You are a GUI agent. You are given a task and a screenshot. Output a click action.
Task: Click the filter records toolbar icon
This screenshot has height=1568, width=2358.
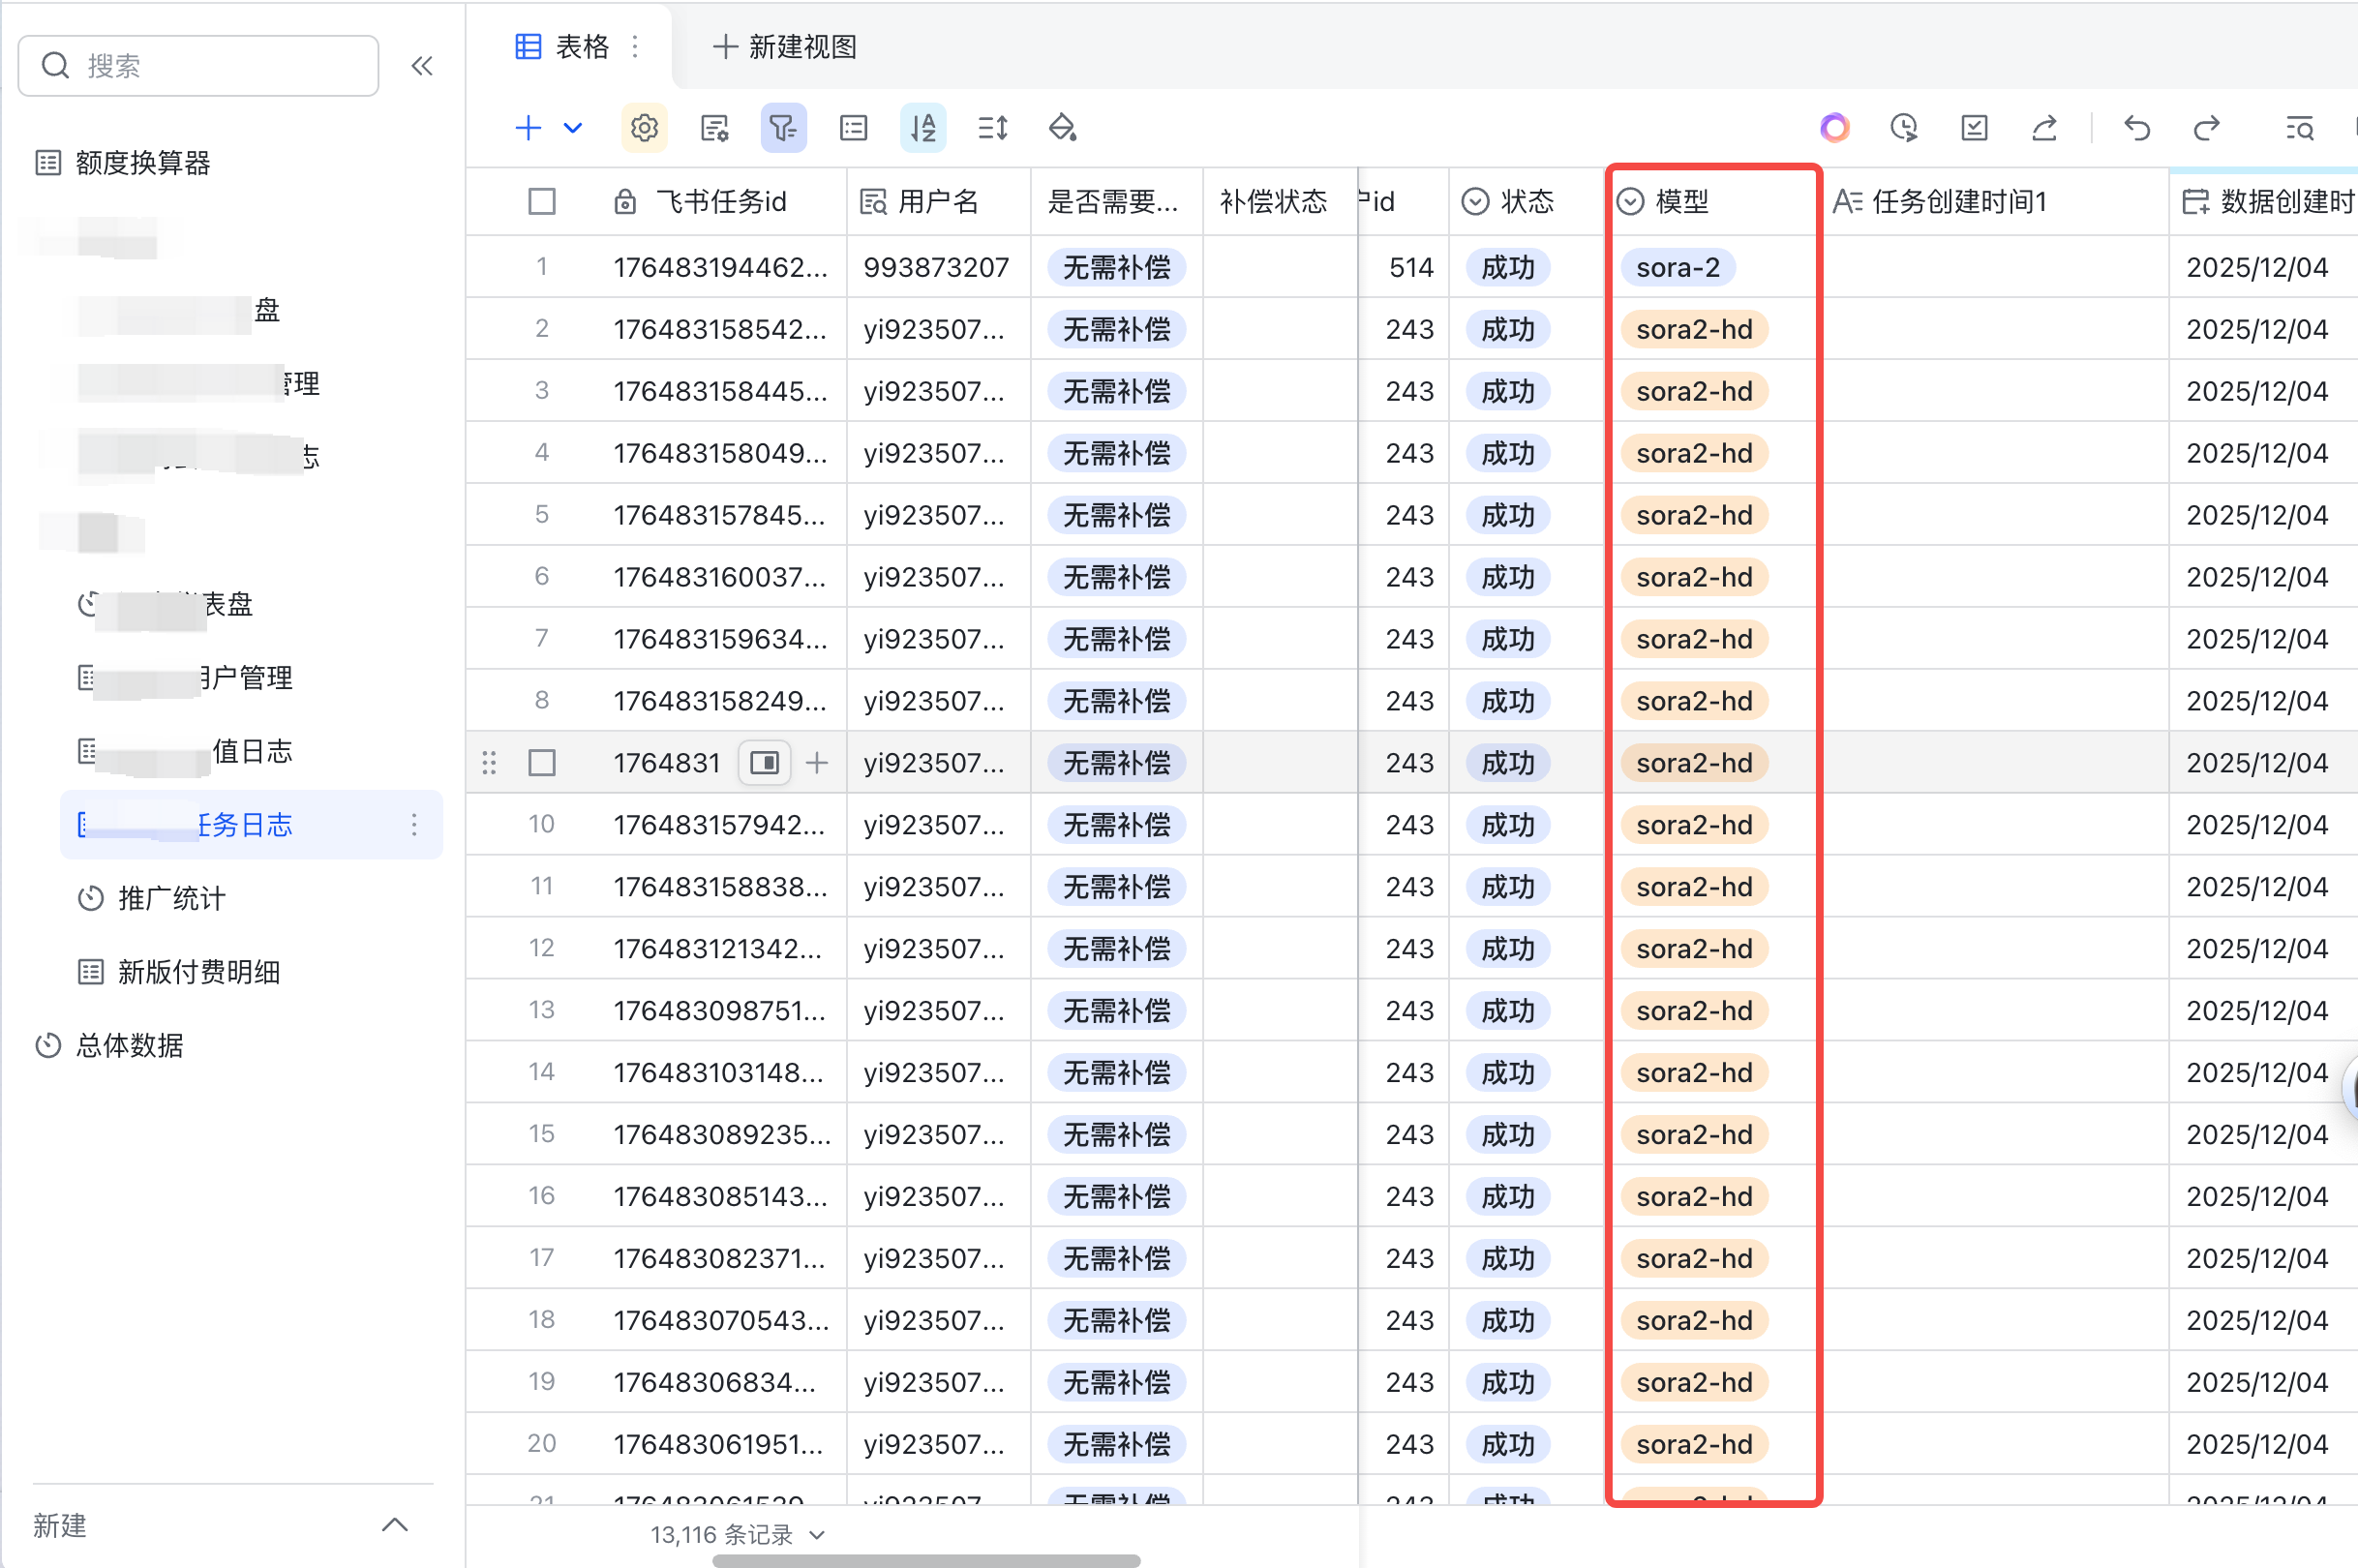click(782, 128)
